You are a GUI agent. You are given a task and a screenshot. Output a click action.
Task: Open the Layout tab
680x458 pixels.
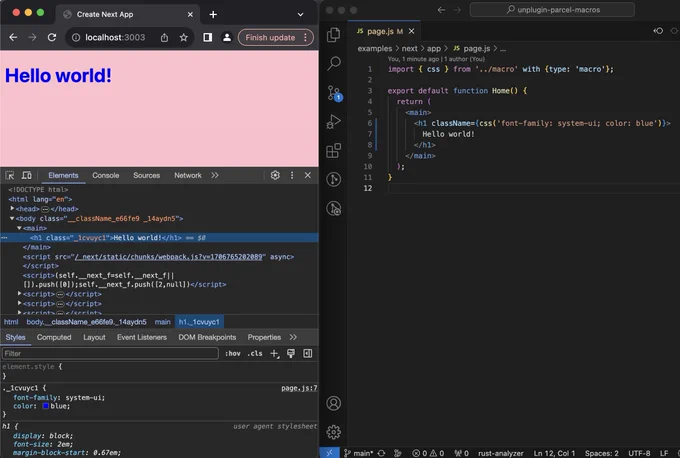[94, 337]
